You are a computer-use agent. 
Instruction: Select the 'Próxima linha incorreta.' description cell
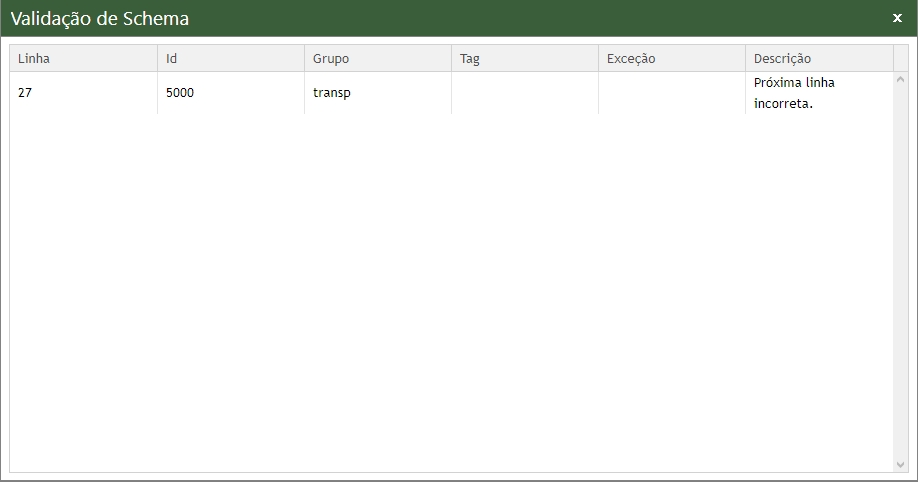click(818, 93)
